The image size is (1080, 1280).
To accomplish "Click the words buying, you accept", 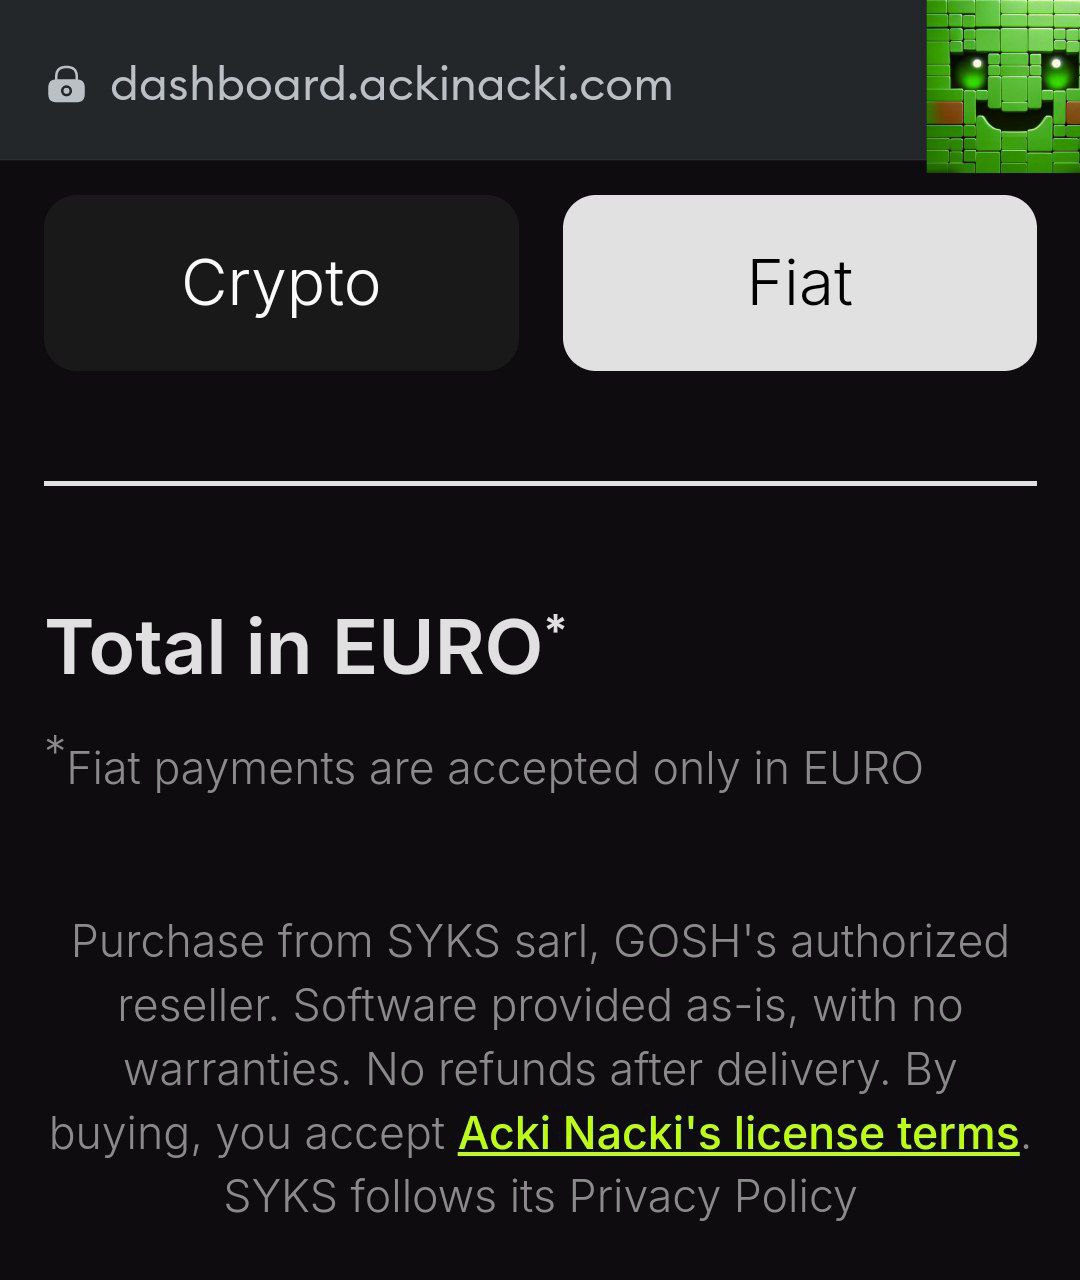I will [247, 1134].
